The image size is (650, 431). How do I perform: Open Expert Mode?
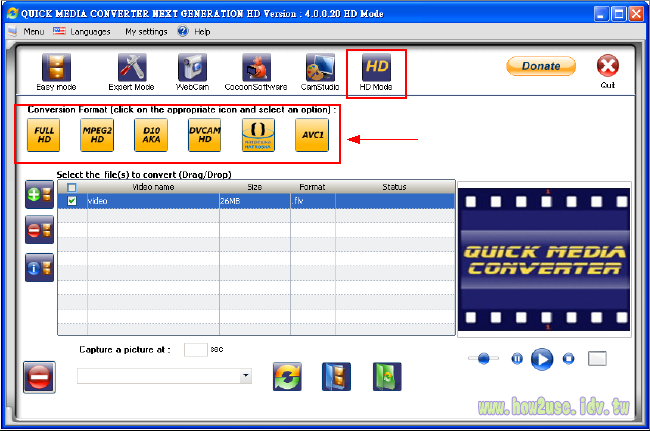click(x=132, y=70)
